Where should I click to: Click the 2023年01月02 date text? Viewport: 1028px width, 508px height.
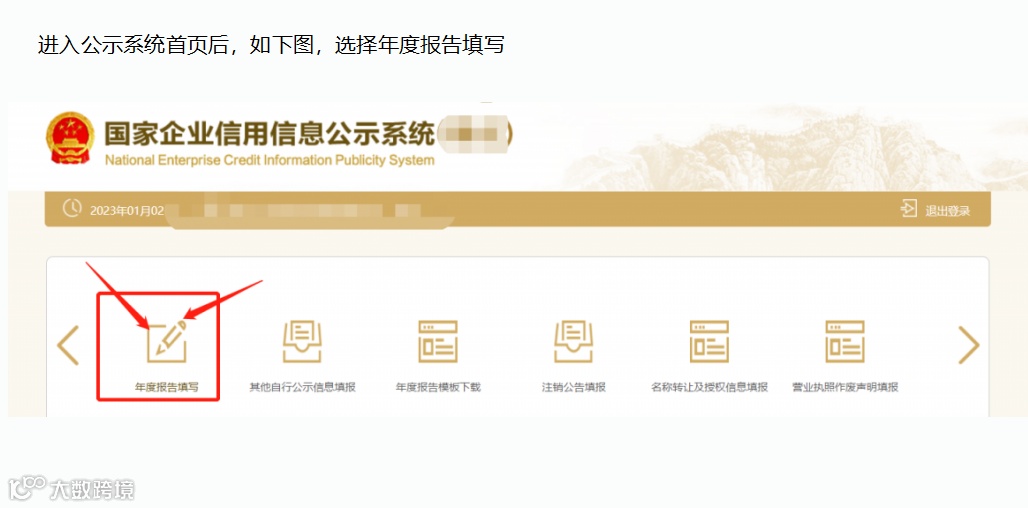[x=127, y=210]
